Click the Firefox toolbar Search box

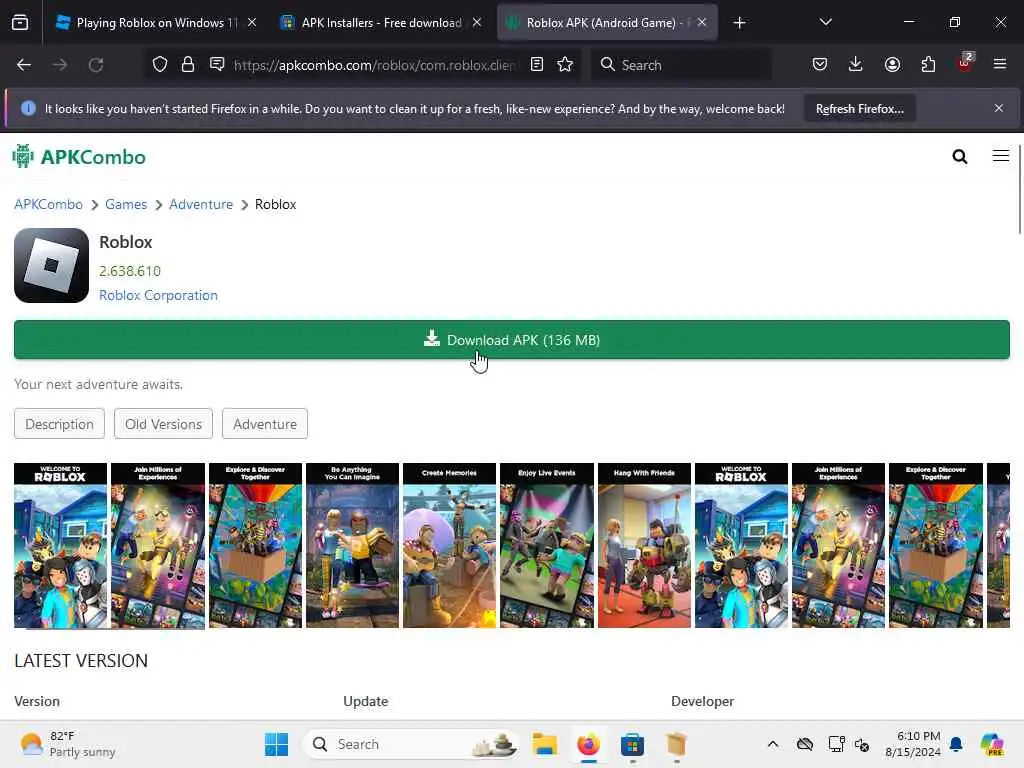pyautogui.click(x=681, y=65)
